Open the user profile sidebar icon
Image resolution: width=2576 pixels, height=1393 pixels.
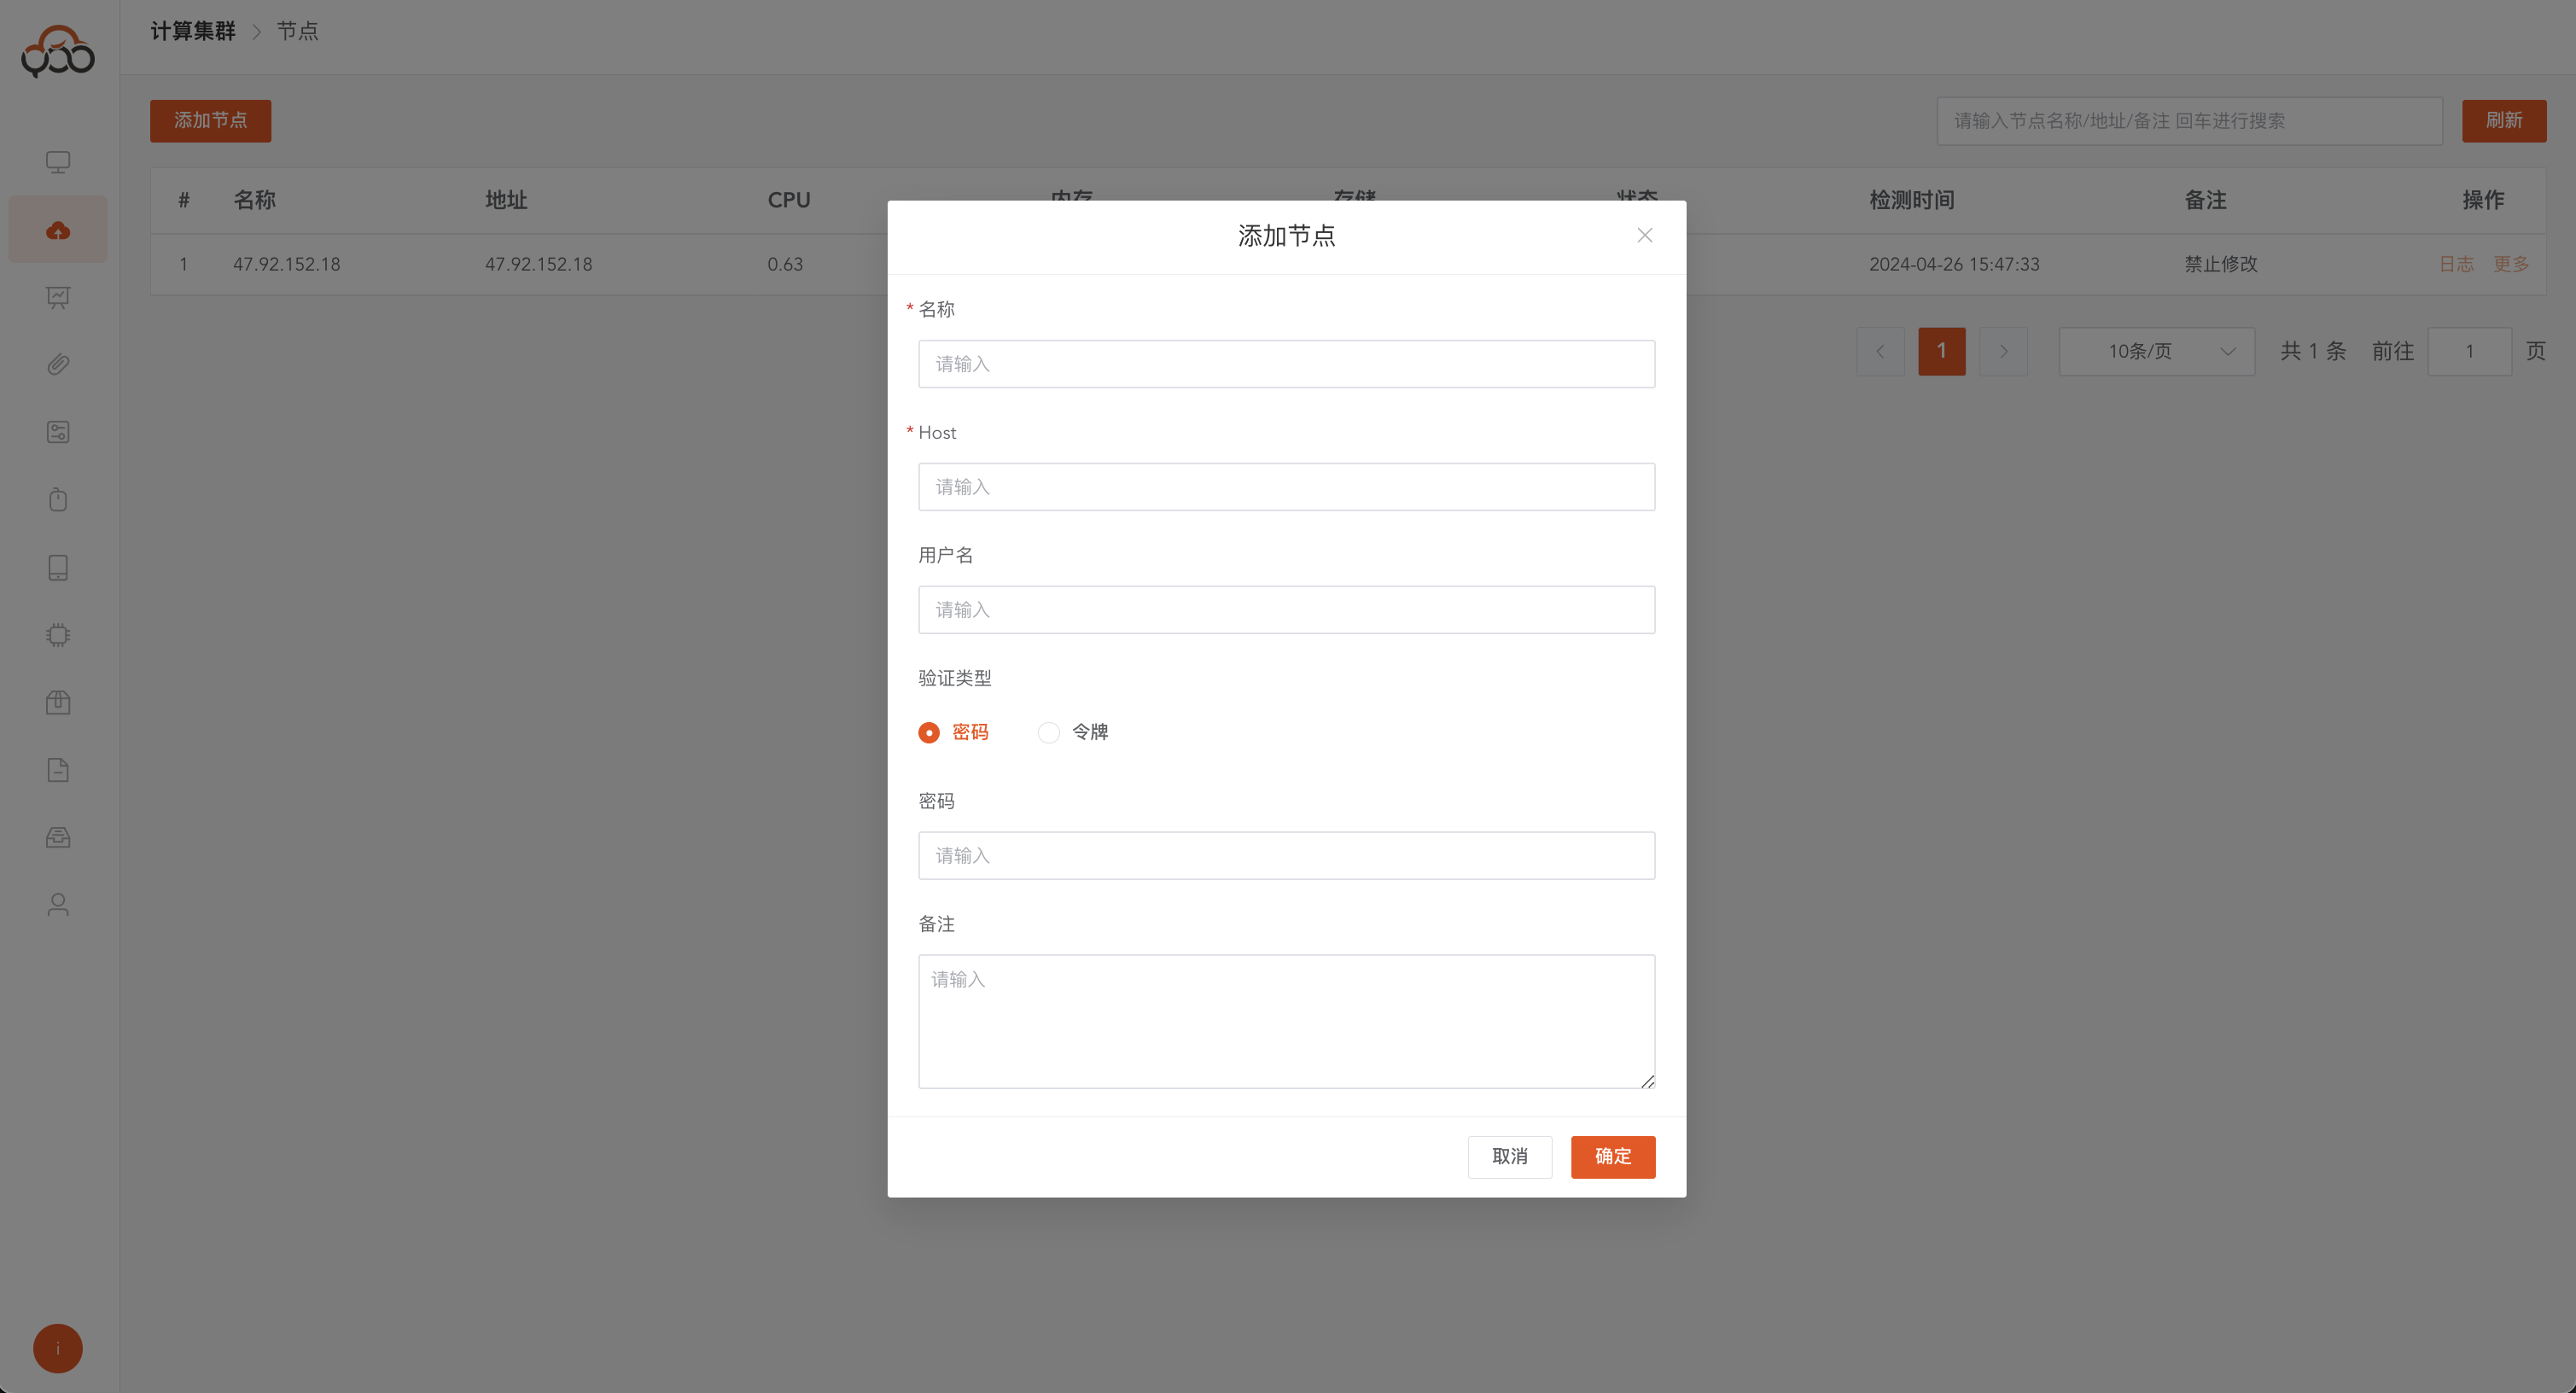coord(58,905)
